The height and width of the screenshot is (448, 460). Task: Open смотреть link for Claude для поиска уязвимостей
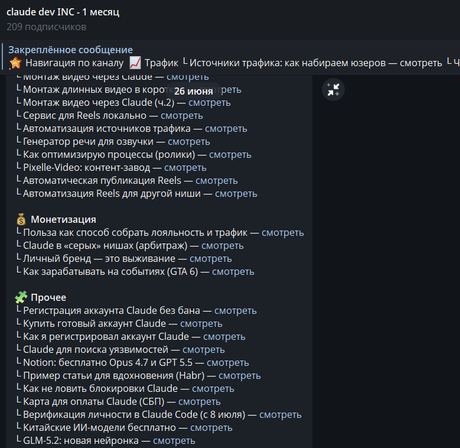click(203, 349)
